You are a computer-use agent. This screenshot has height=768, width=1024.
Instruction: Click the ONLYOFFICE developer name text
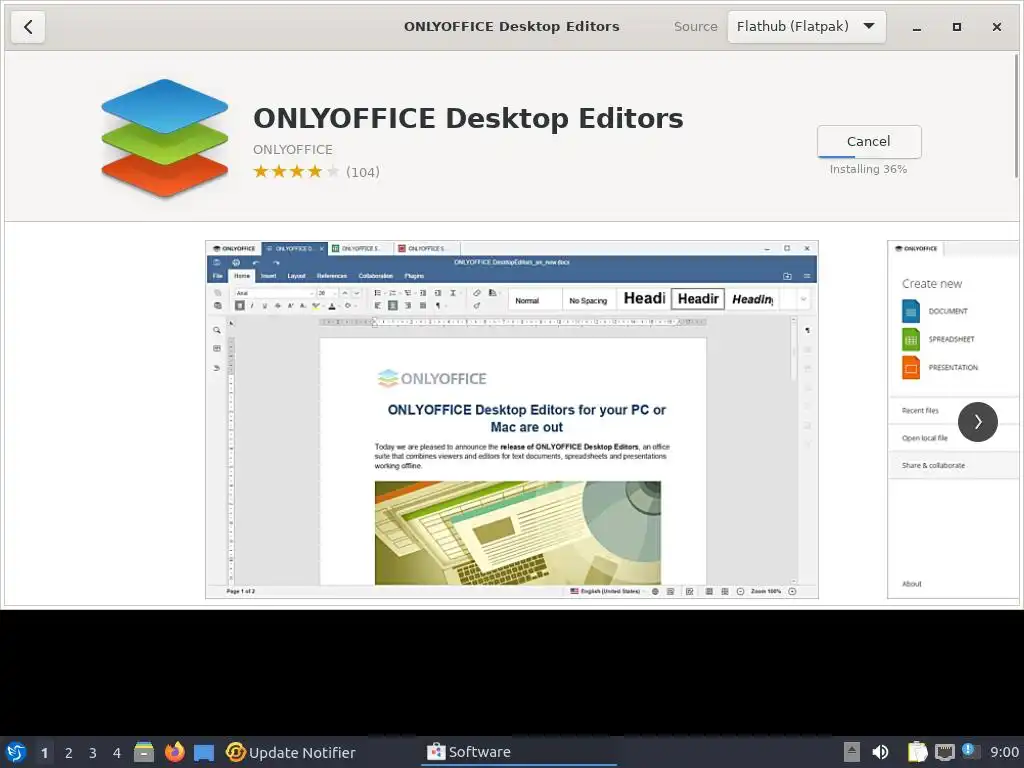(293, 150)
